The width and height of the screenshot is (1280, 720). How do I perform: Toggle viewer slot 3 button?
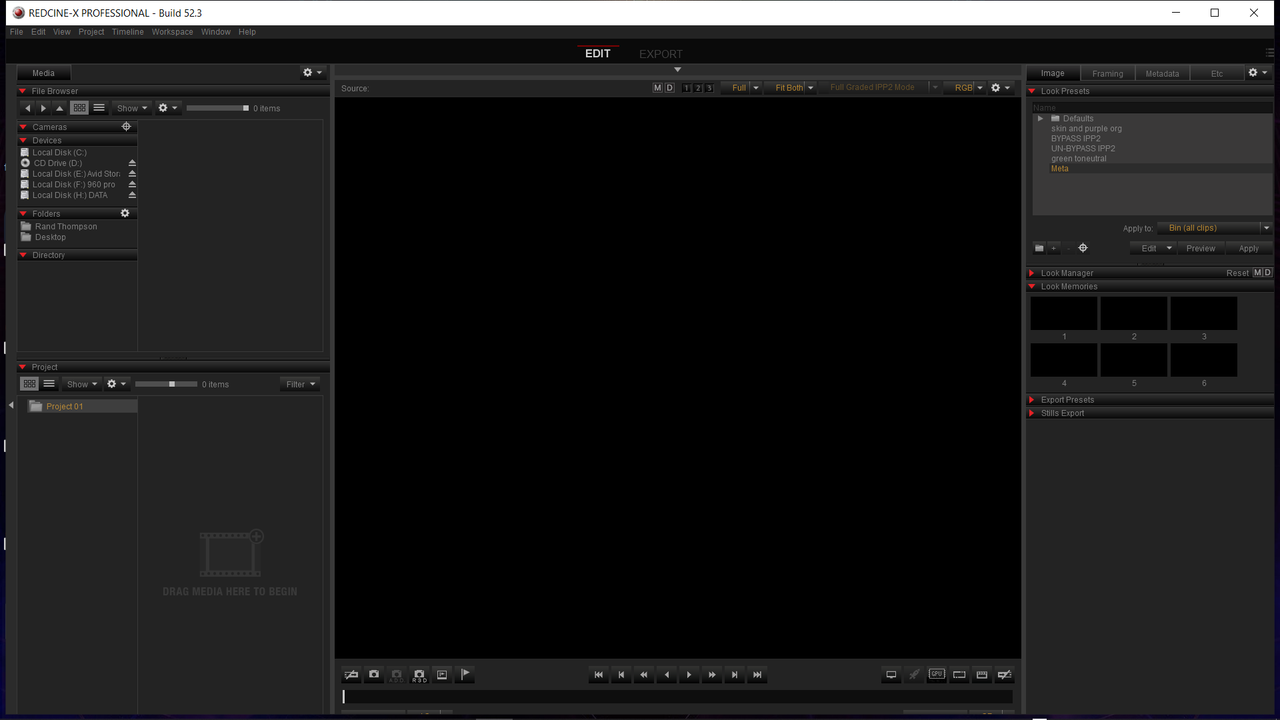click(709, 88)
